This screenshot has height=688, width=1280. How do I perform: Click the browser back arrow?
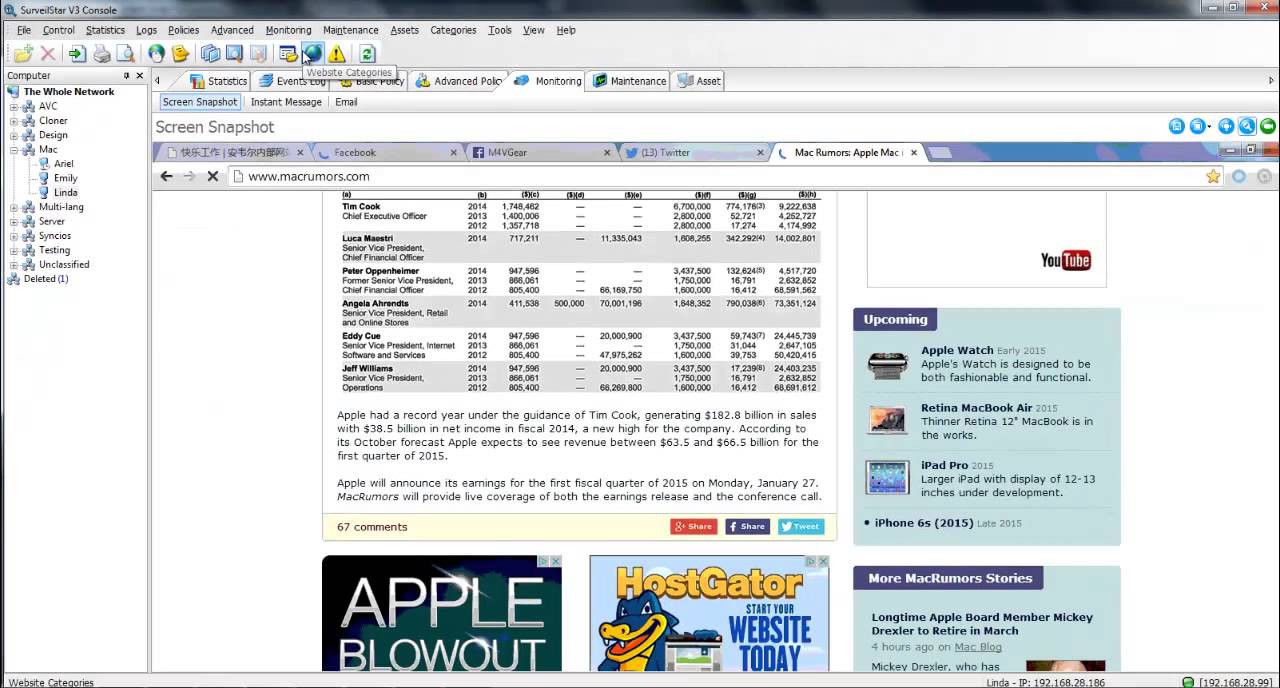point(166,176)
